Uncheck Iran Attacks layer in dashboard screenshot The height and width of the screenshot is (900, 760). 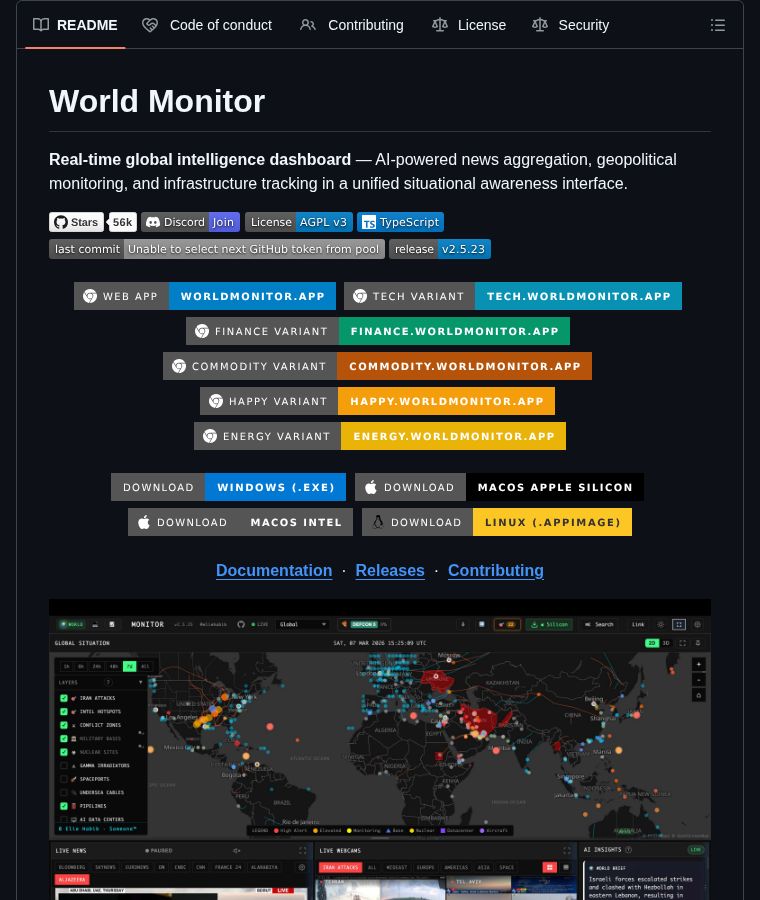(x=64, y=698)
